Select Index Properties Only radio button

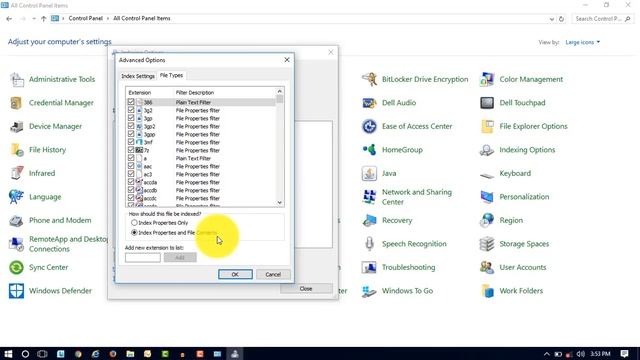(134, 223)
